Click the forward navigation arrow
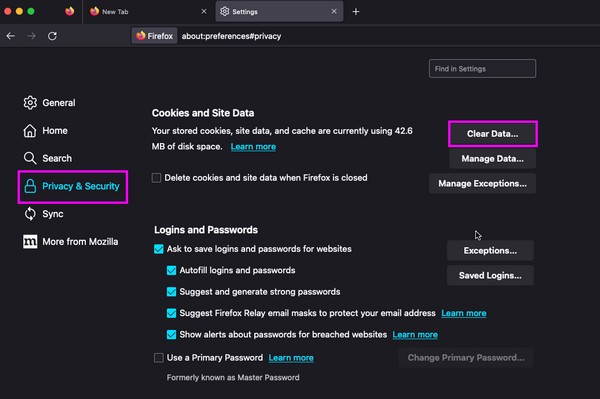600x399 pixels. [x=31, y=36]
